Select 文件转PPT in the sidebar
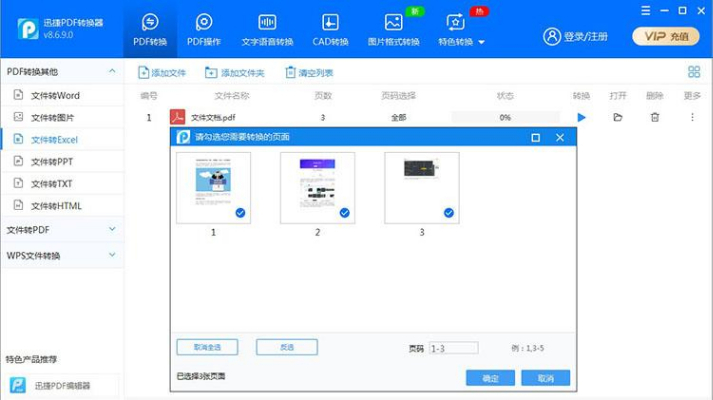This screenshot has height=400, width=713. click(62, 161)
